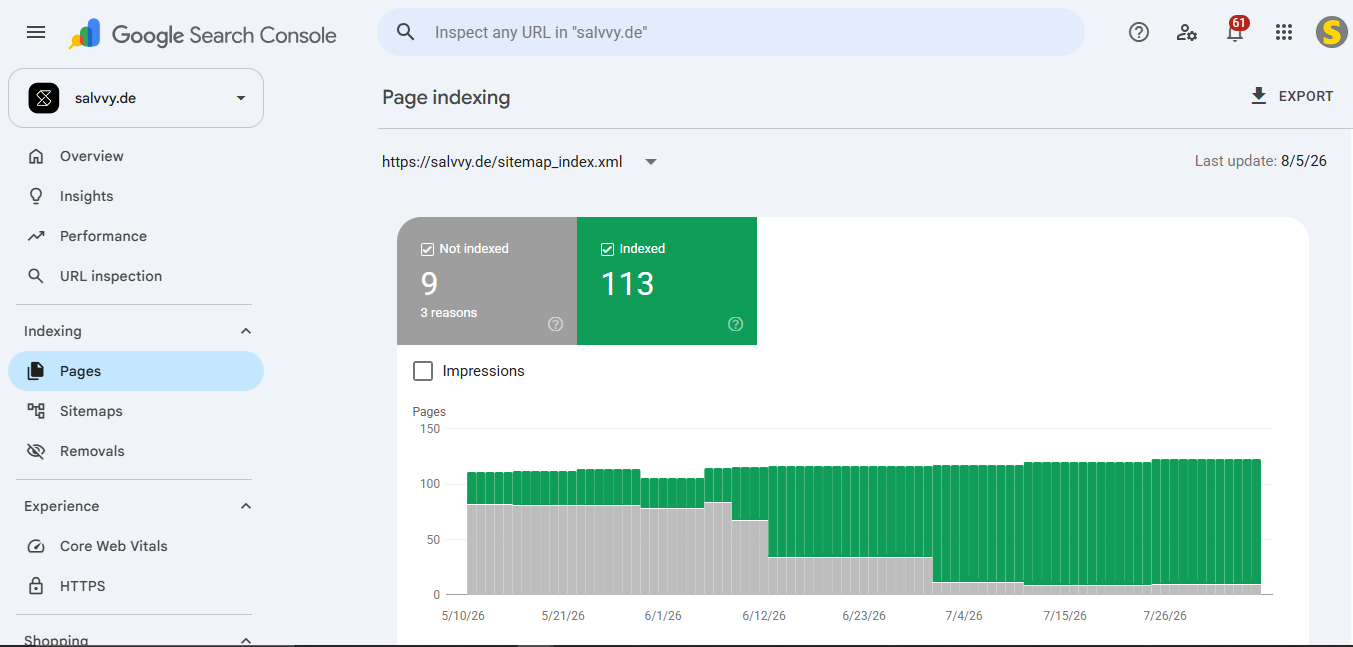Open the sitemap_index.xml filter dropdown arrow
This screenshot has width=1353, height=647.
(x=651, y=162)
